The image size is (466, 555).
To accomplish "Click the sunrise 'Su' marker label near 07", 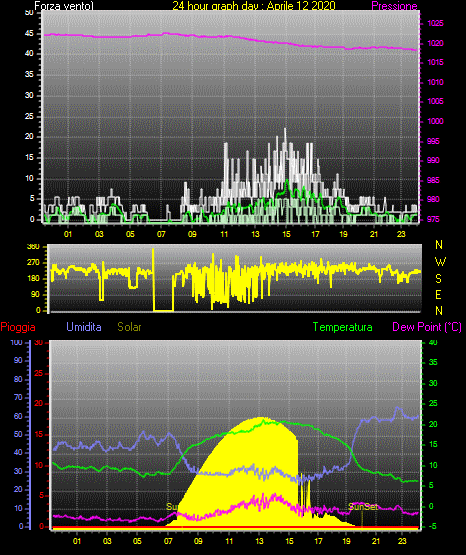I will (172, 507).
